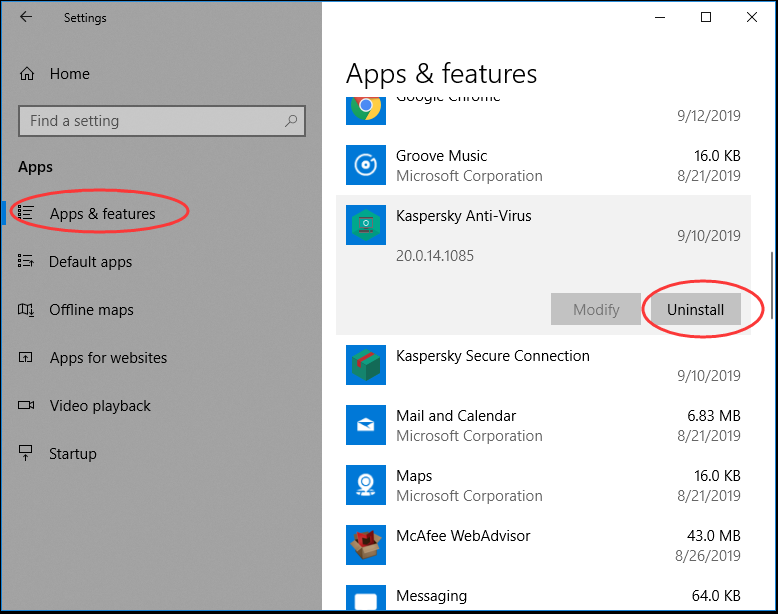The width and height of the screenshot is (778, 614).
Task: Click the Default apps icon
Action: 25,261
